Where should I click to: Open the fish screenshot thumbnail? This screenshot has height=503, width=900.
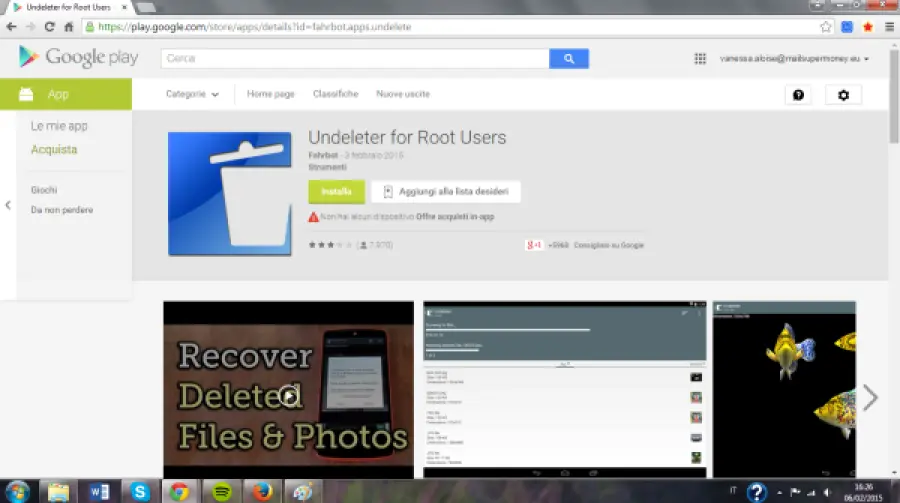click(x=784, y=389)
